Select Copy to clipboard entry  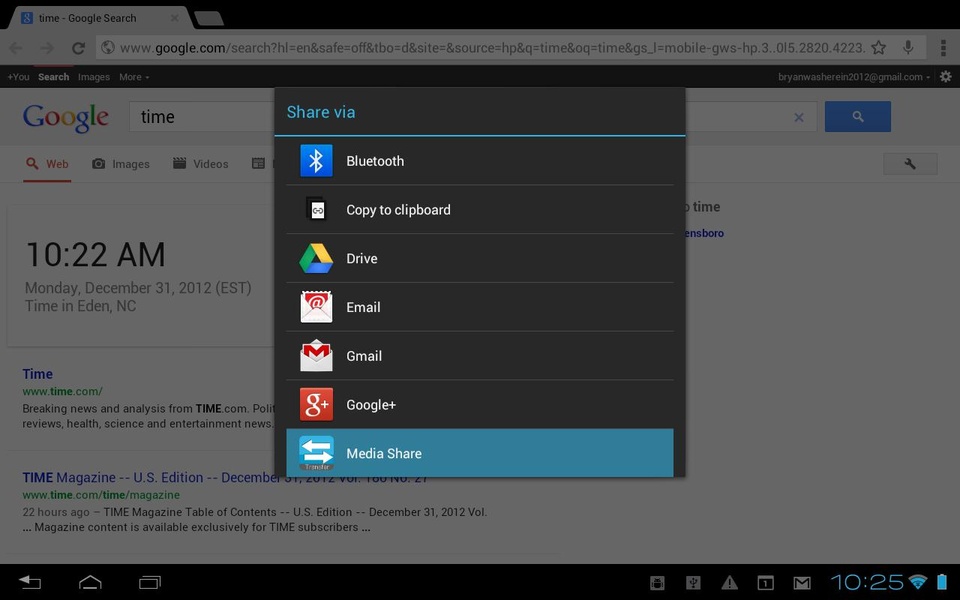tap(480, 210)
